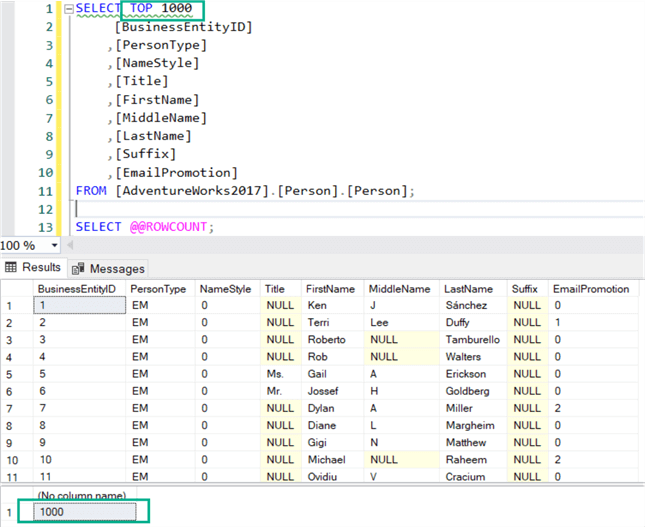The height and width of the screenshot is (527, 645).
Task: Select the LastName cell 'Tamburello'
Action: 473,340
